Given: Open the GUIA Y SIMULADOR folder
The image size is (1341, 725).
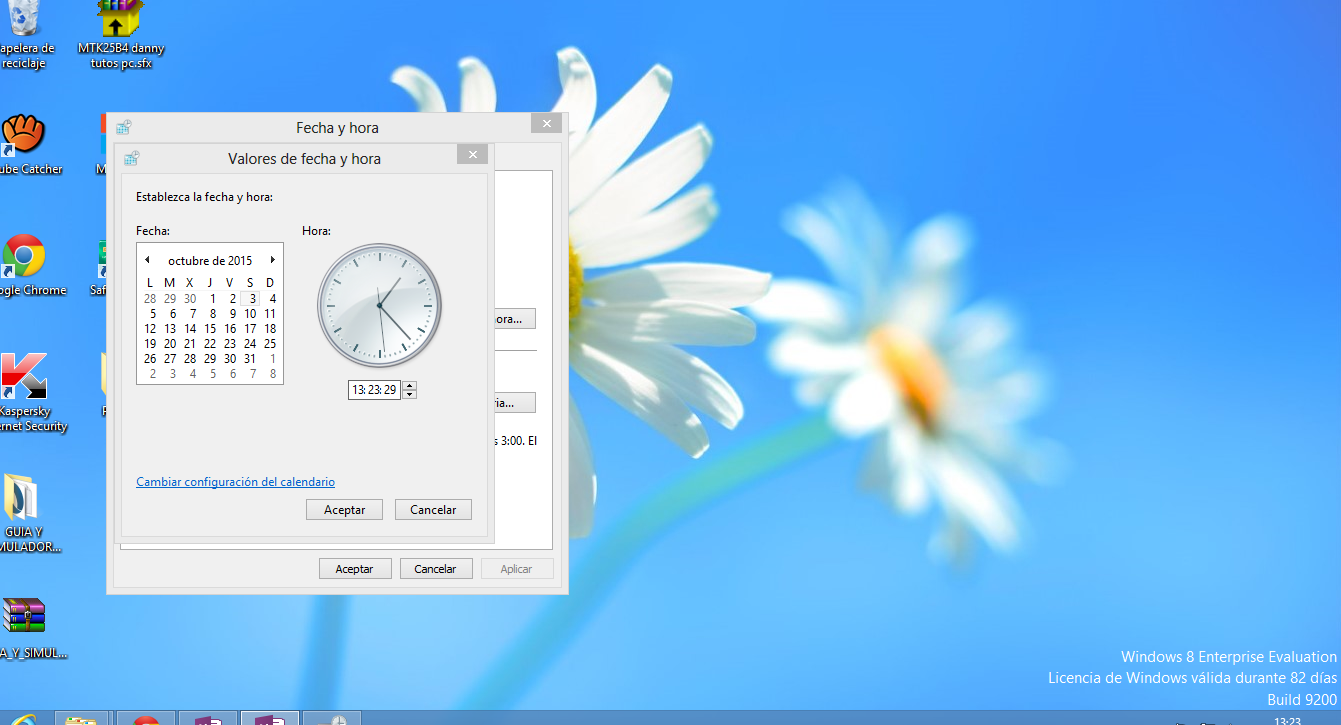Looking at the screenshot, I should tap(22, 498).
